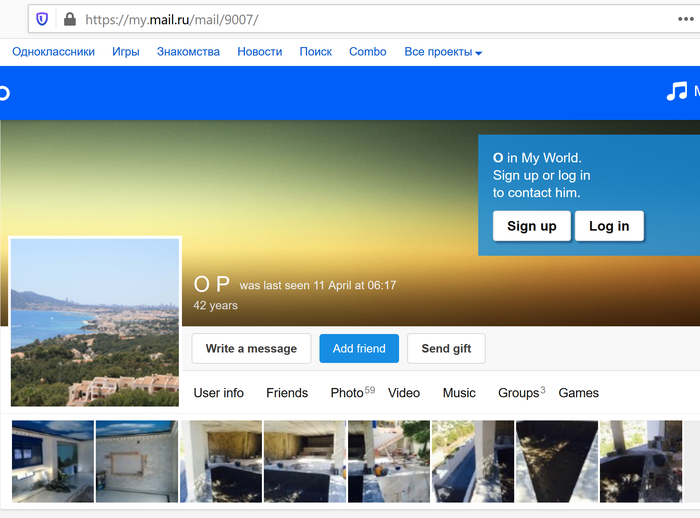The image size is (700, 518).
Task: Click the white logo in blue header
Action: pyautogui.click(x=4, y=93)
